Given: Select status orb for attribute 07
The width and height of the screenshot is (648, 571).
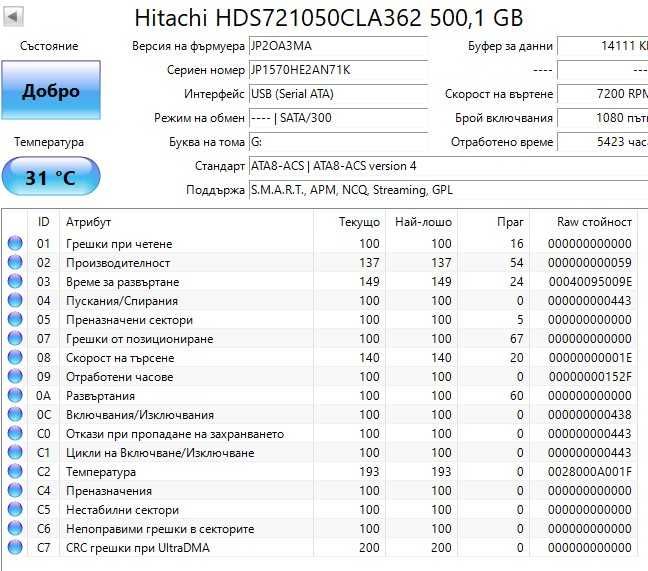Looking at the screenshot, I should coord(15,338).
